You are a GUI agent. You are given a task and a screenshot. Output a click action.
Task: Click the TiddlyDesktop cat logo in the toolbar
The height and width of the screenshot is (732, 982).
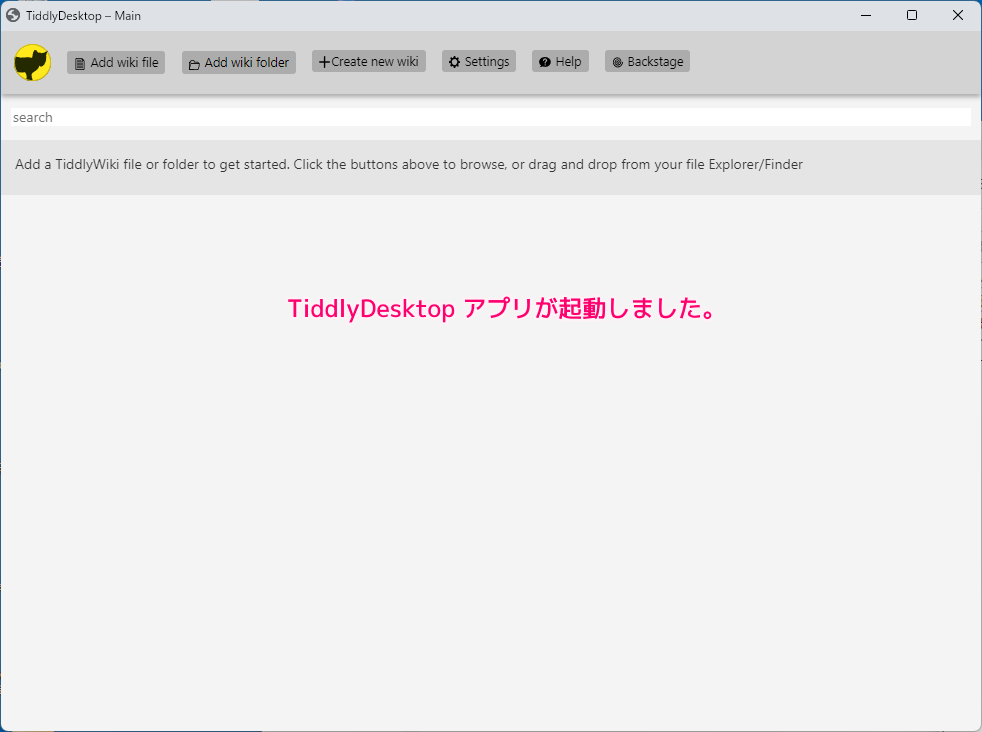pyautogui.click(x=31, y=61)
